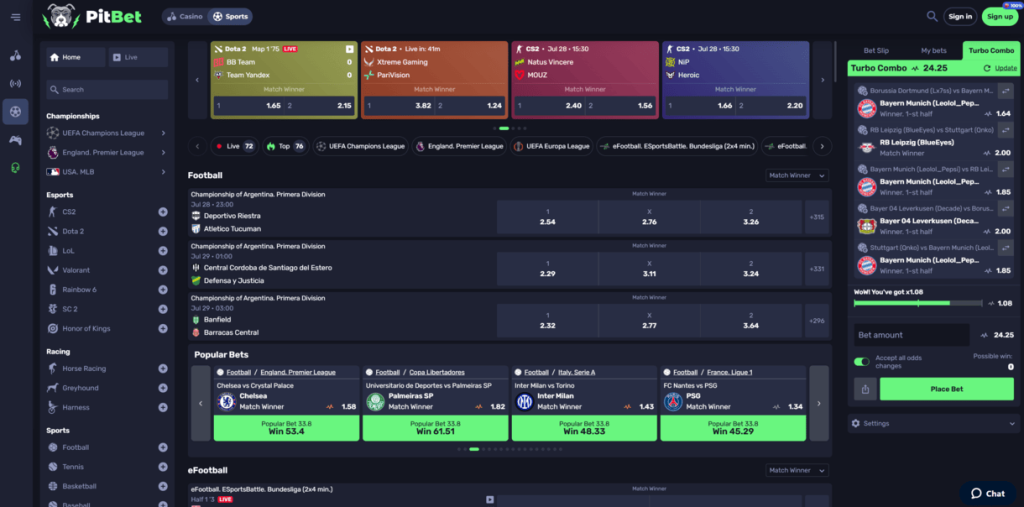Viewport: 1024px width, 507px height.
Task: Click the plus icon beside Tennis
Action: click(x=163, y=467)
